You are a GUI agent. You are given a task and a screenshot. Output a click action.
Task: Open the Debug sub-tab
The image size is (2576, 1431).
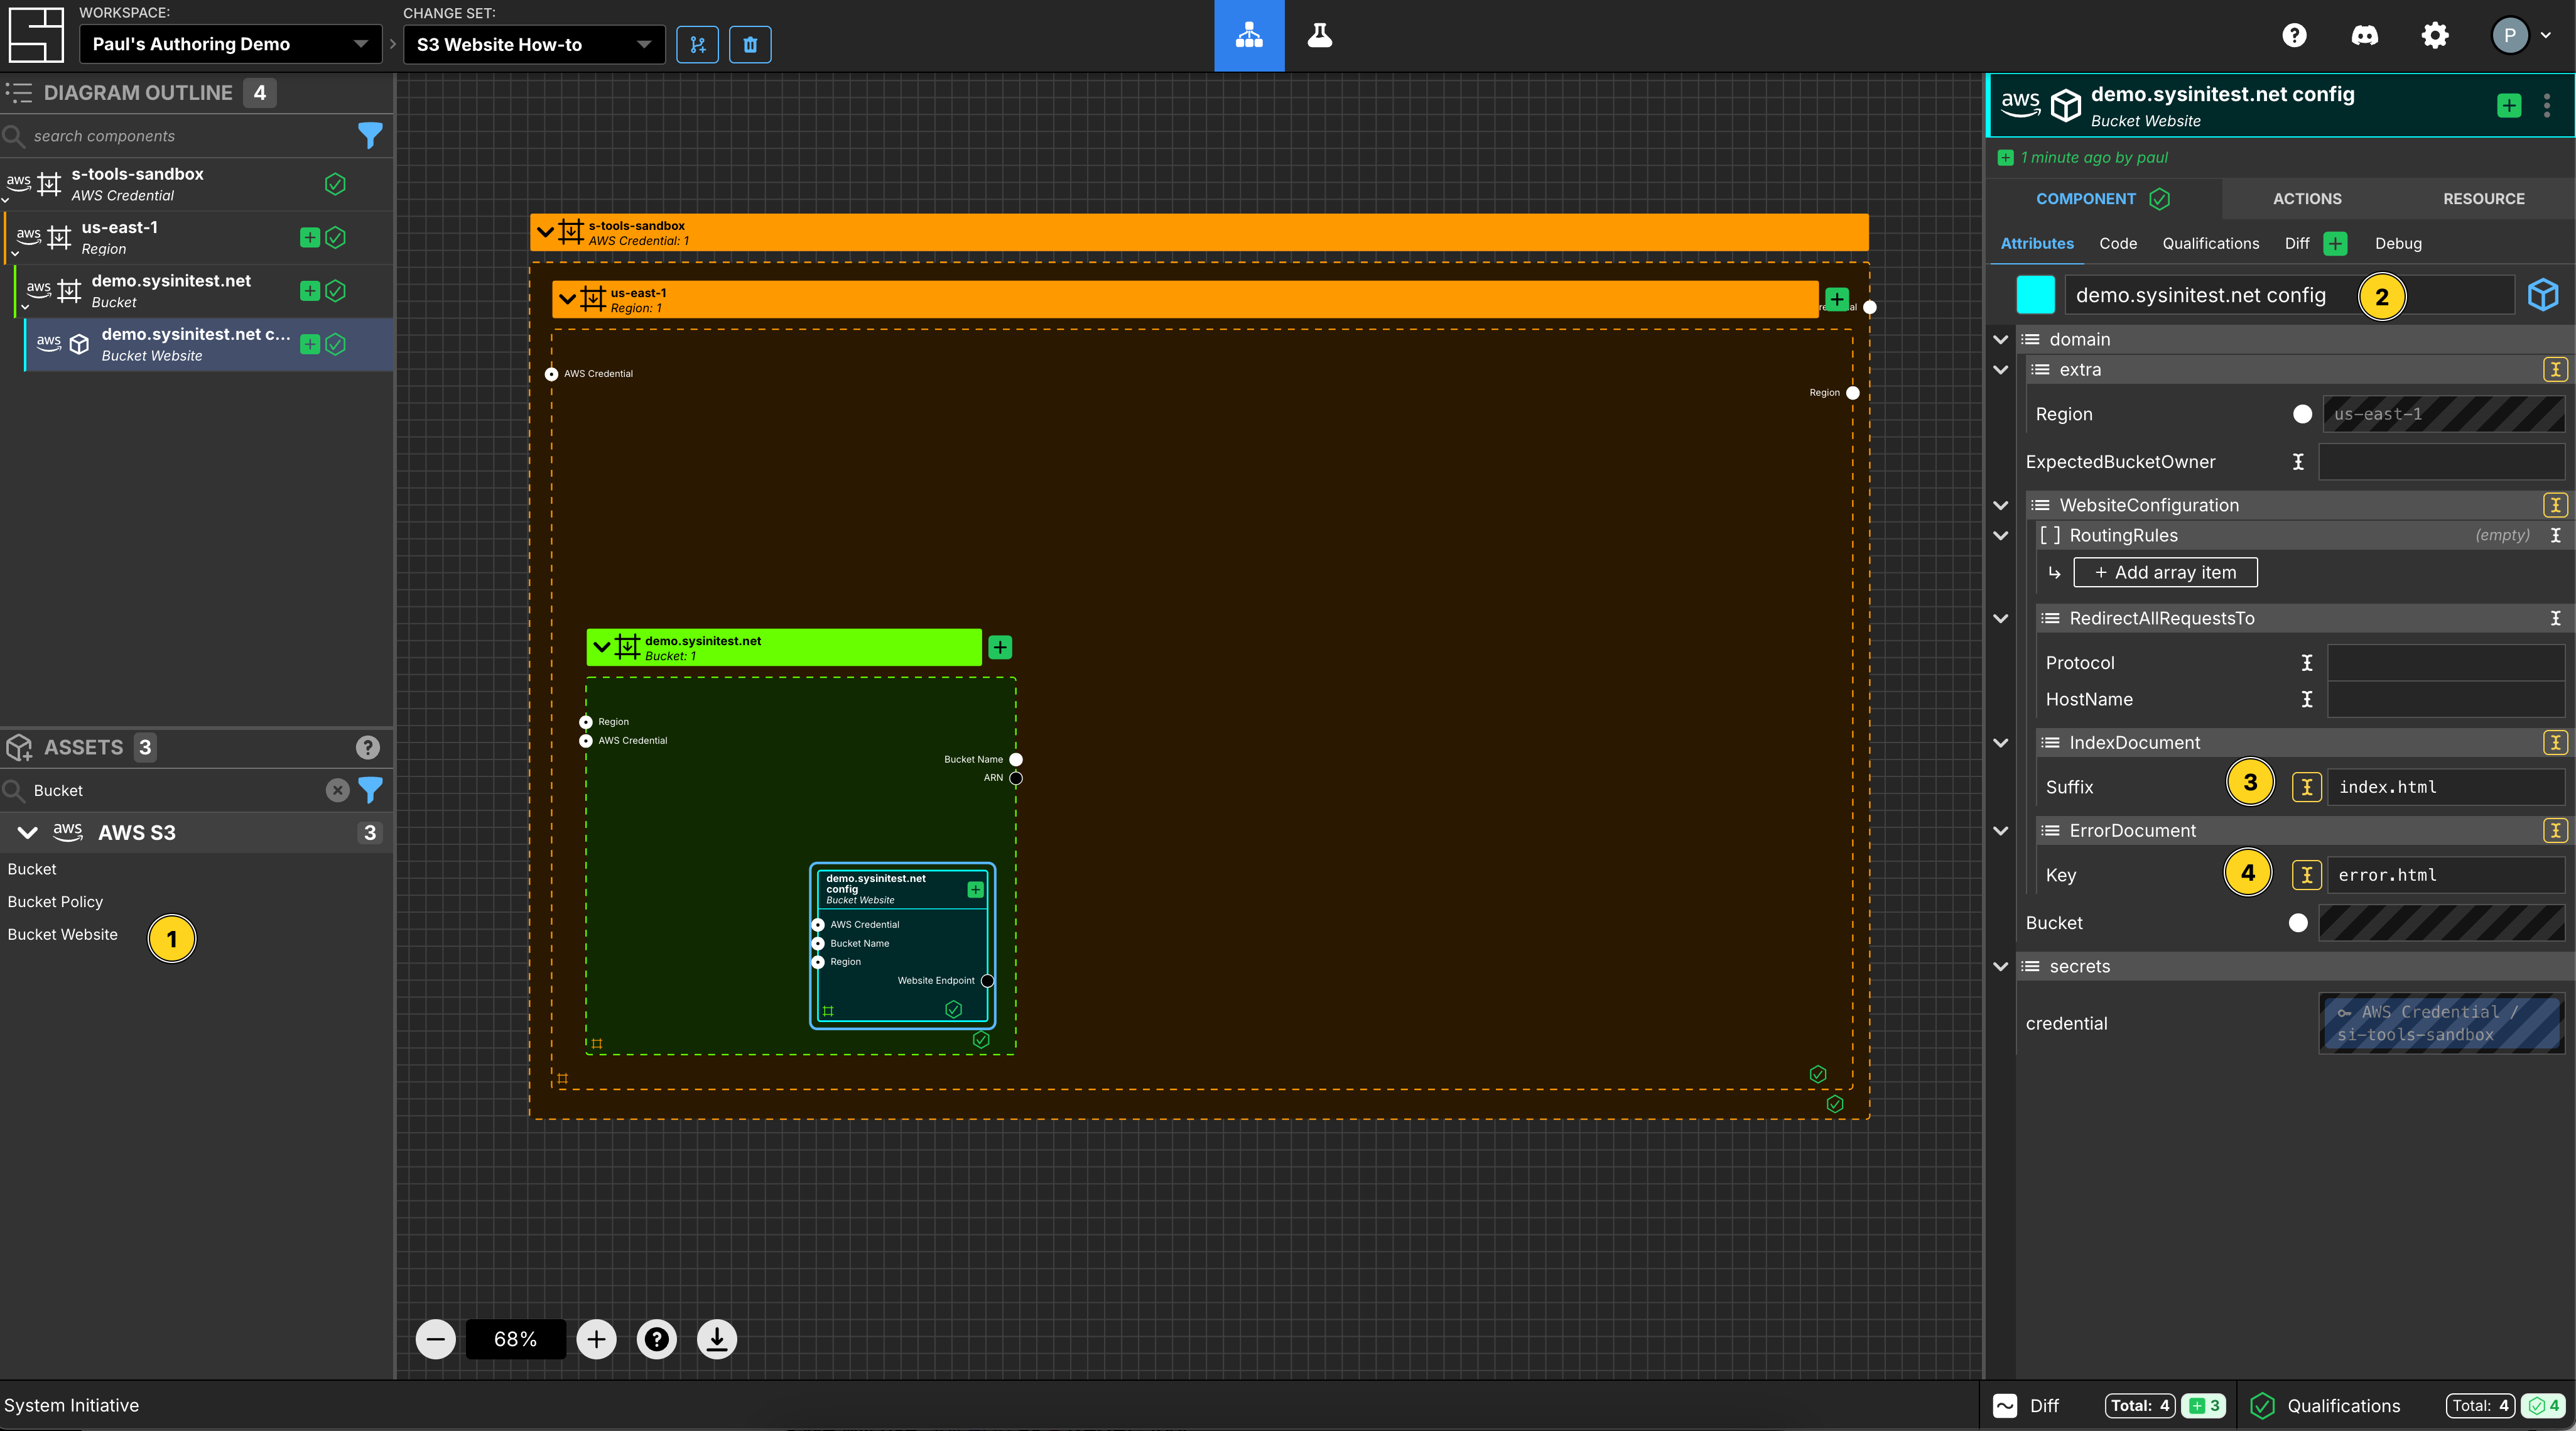2399,243
